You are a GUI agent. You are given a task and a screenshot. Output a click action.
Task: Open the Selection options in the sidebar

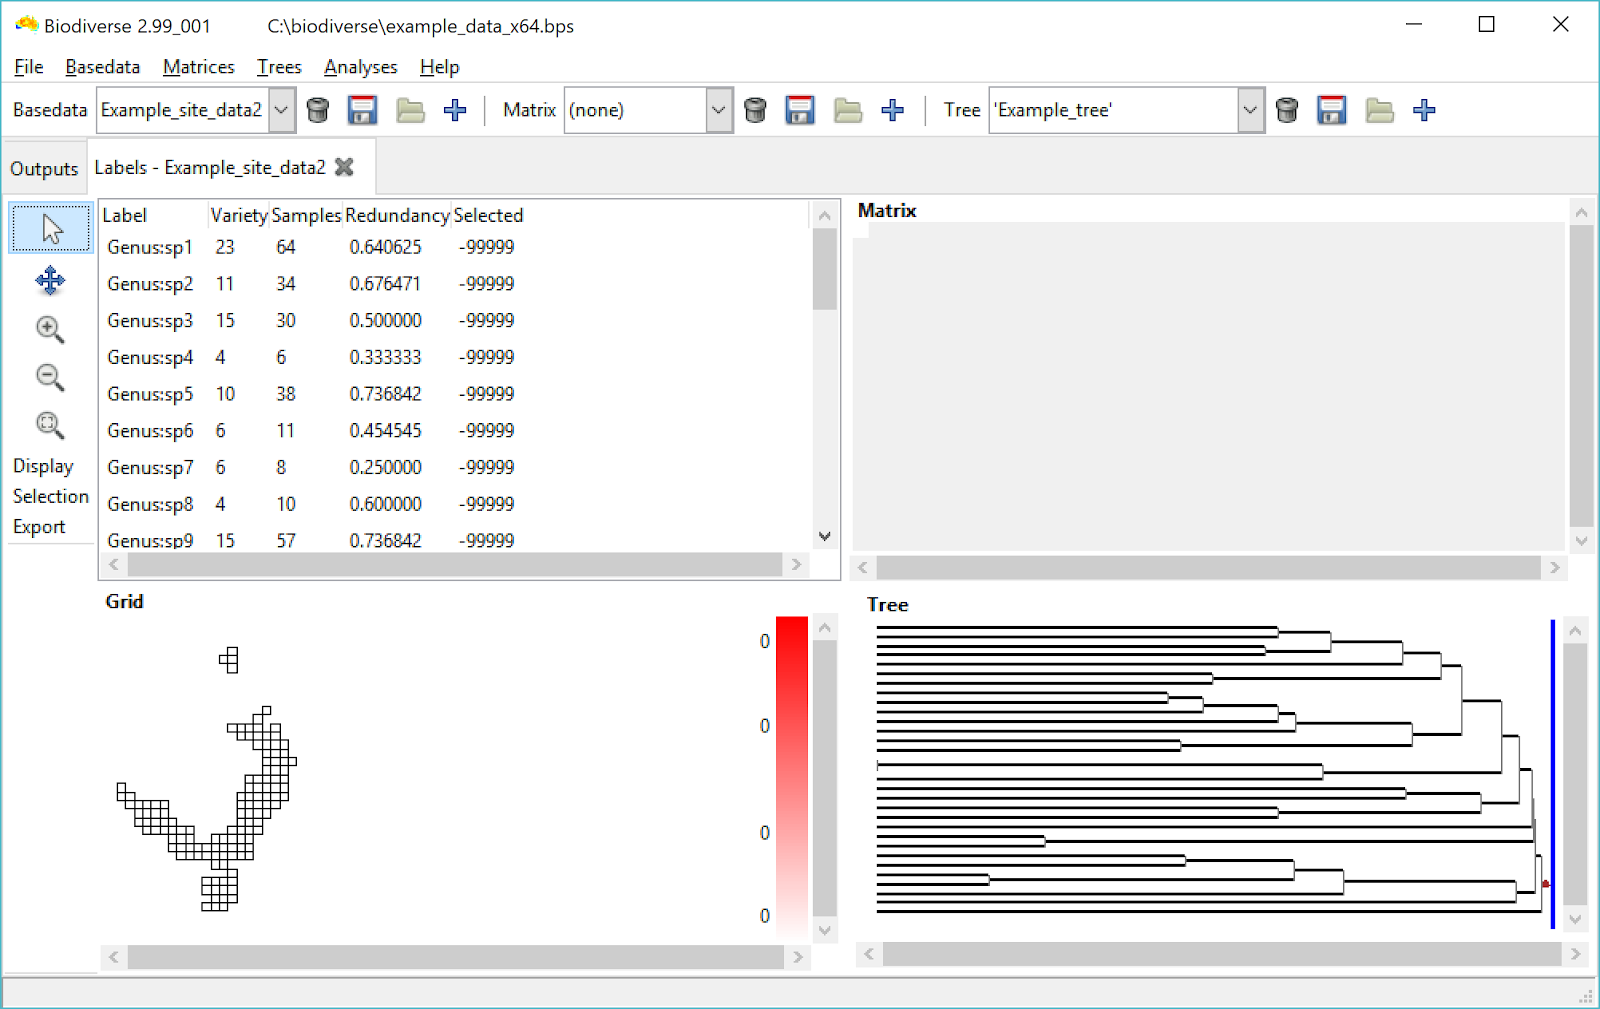pos(50,496)
